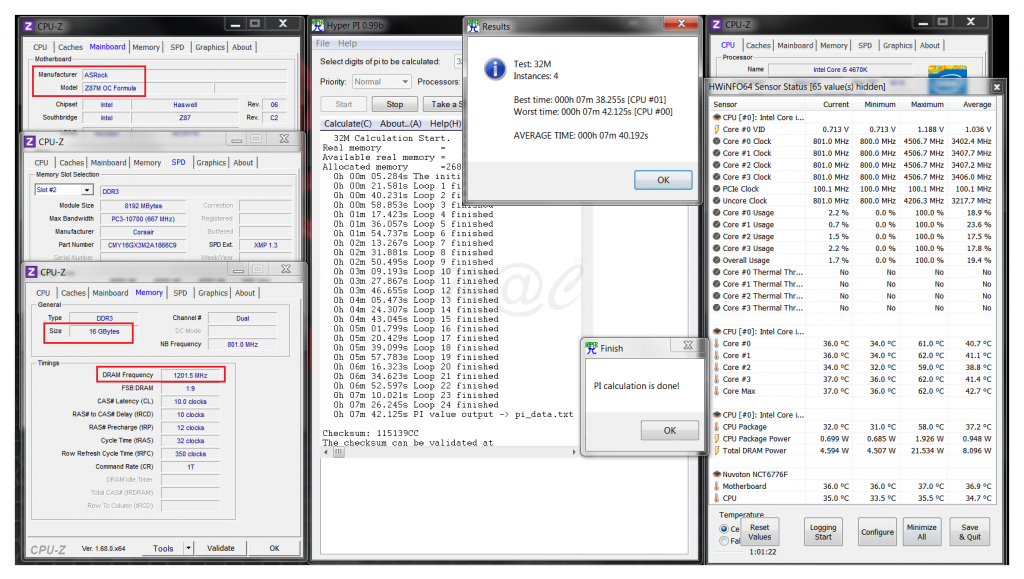Viewport: 1024px width, 579px height.
Task: Click the CPU Package Power bolt icon
Action: point(716,438)
